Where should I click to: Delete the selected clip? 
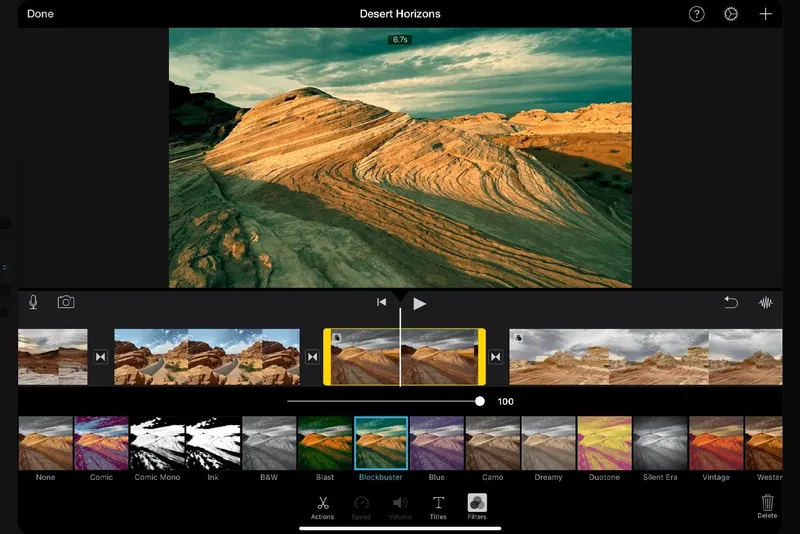click(767, 506)
